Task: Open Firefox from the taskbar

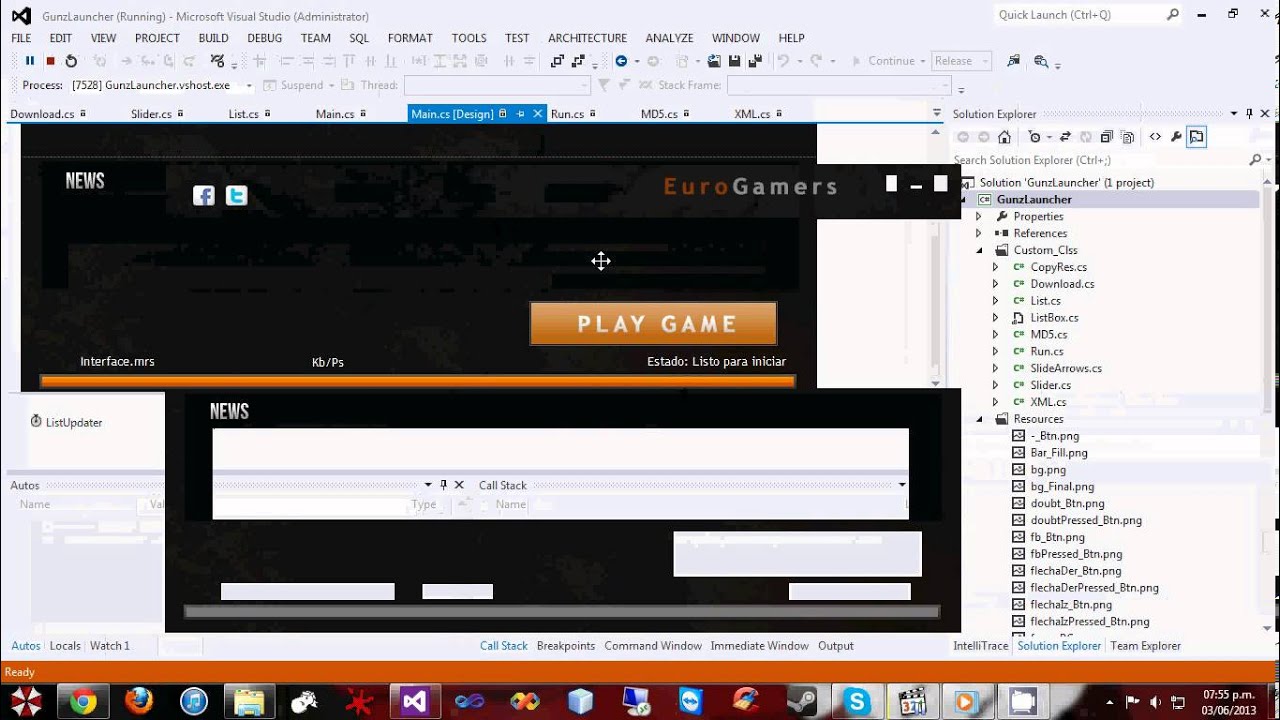Action: point(138,701)
